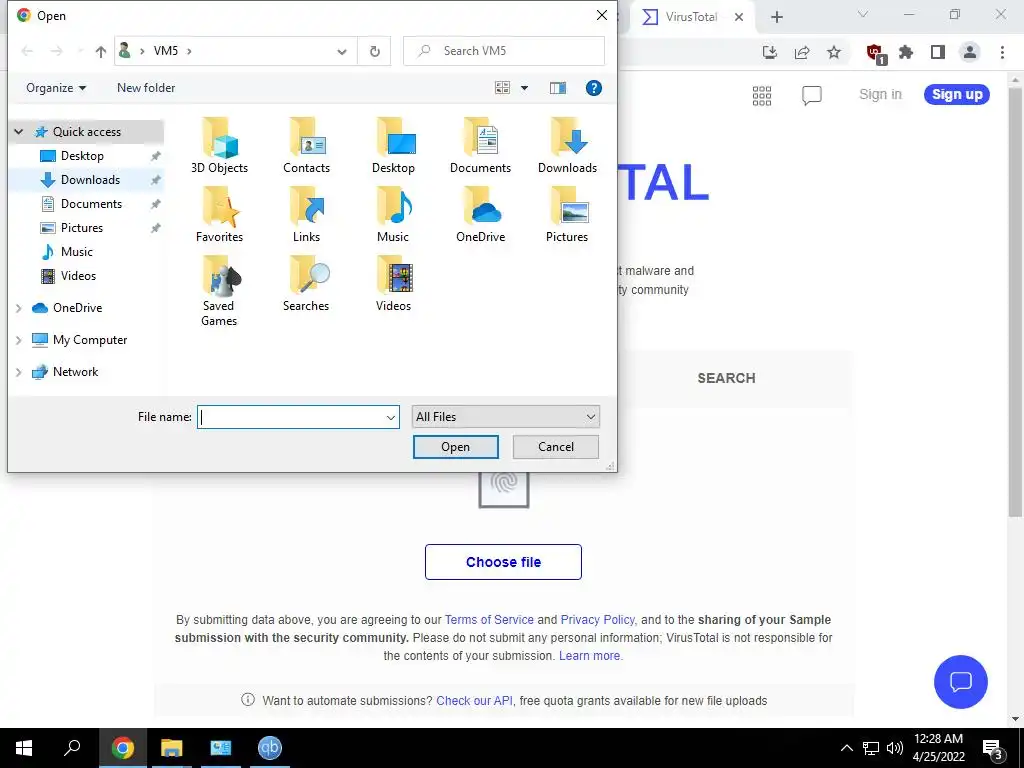Select Documents under Quick access
Screen dimensions: 1024x768
[x=91, y=204]
